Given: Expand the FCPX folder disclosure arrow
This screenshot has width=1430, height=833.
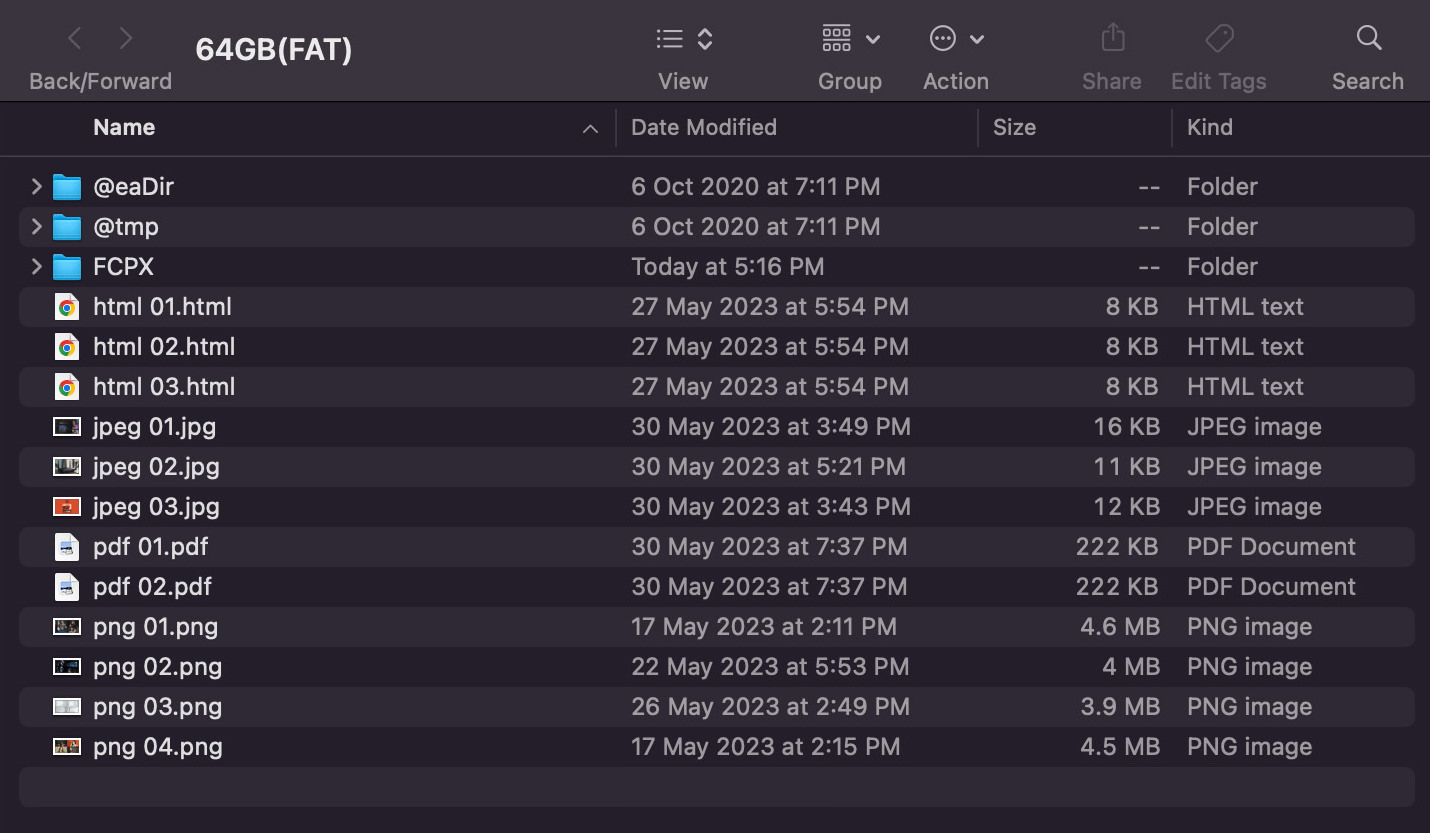Looking at the screenshot, I should (x=36, y=267).
